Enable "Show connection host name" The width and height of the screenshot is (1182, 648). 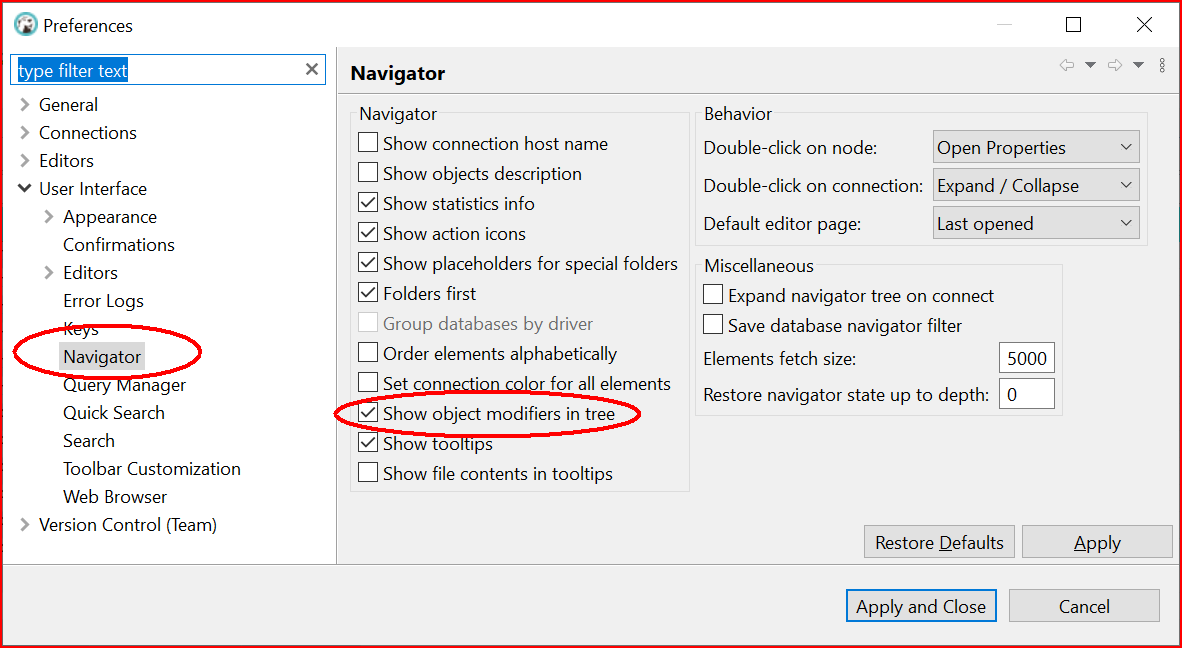click(368, 143)
